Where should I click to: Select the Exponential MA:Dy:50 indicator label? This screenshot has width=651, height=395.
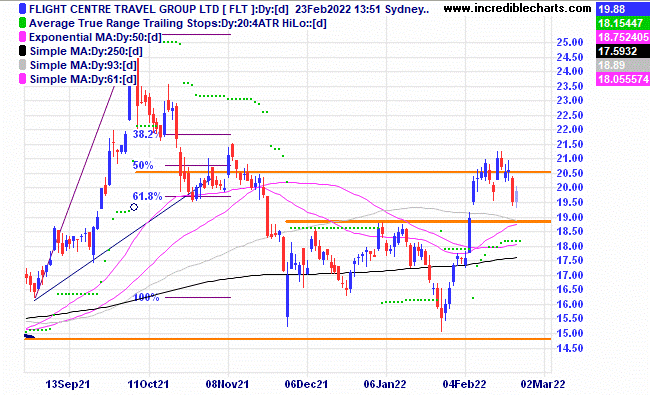(95, 37)
